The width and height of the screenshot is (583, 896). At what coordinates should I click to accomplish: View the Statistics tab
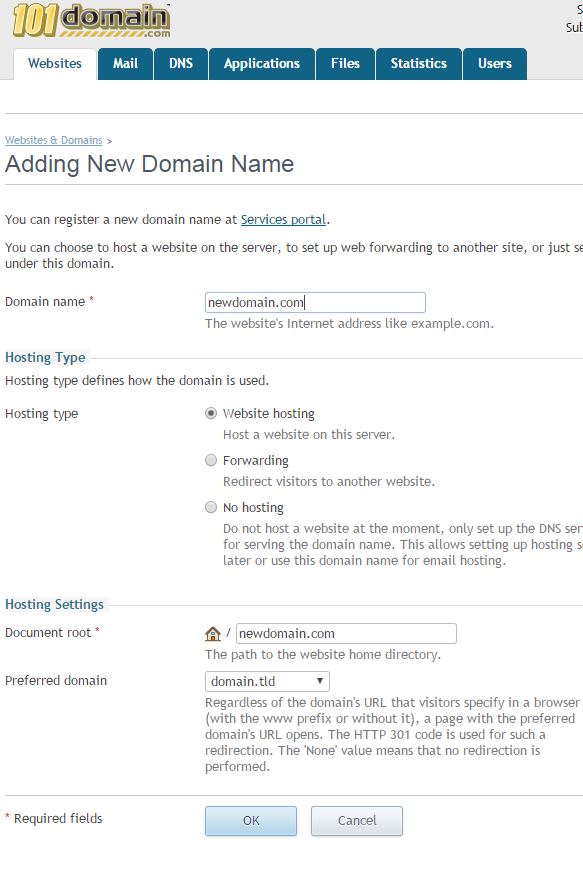[x=418, y=63]
